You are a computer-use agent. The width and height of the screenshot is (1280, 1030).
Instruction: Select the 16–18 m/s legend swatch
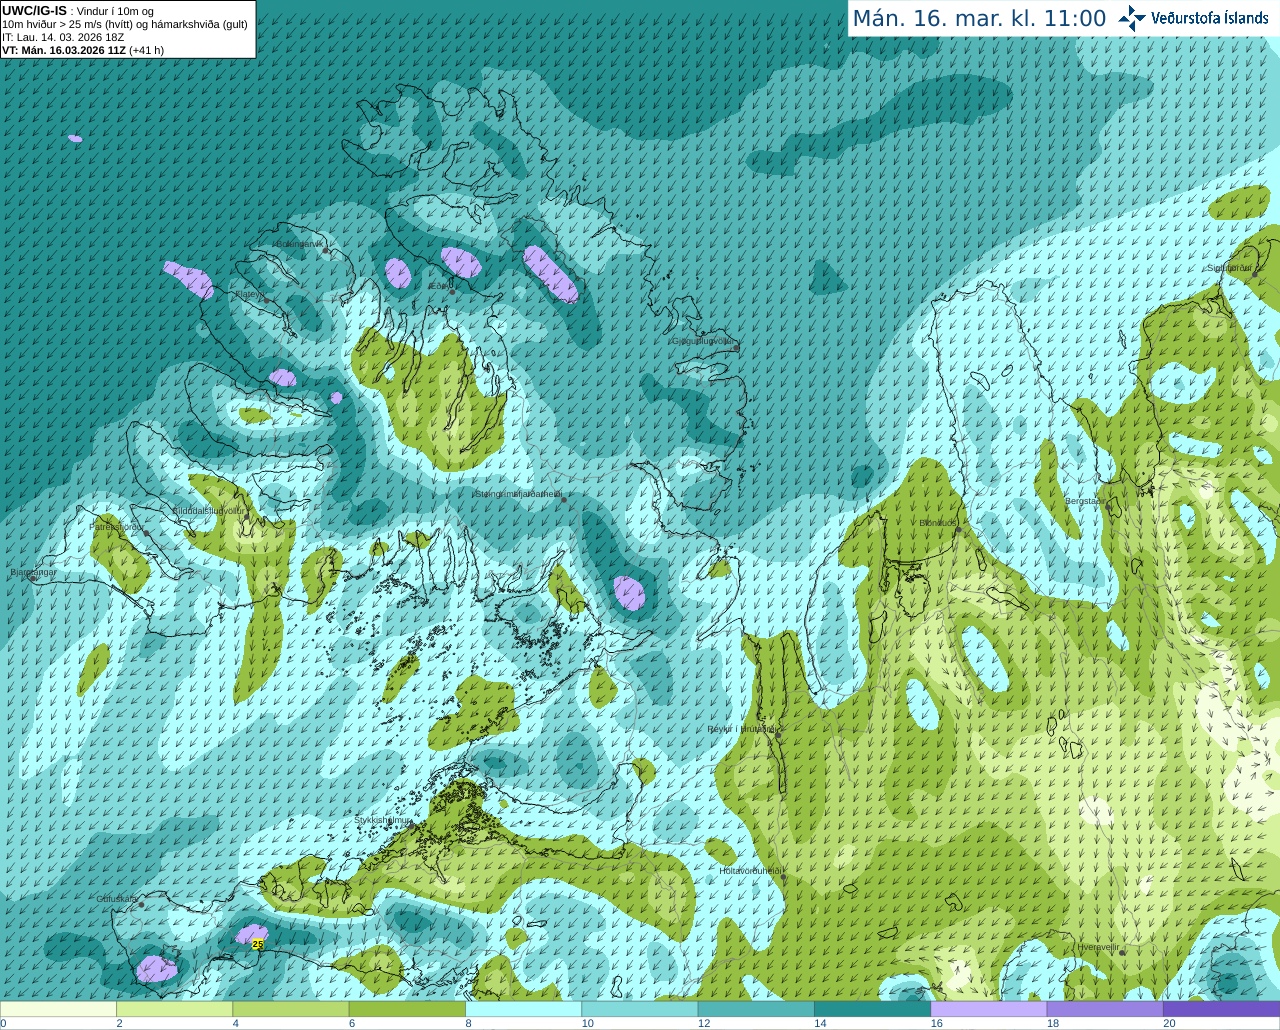point(988,1008)
